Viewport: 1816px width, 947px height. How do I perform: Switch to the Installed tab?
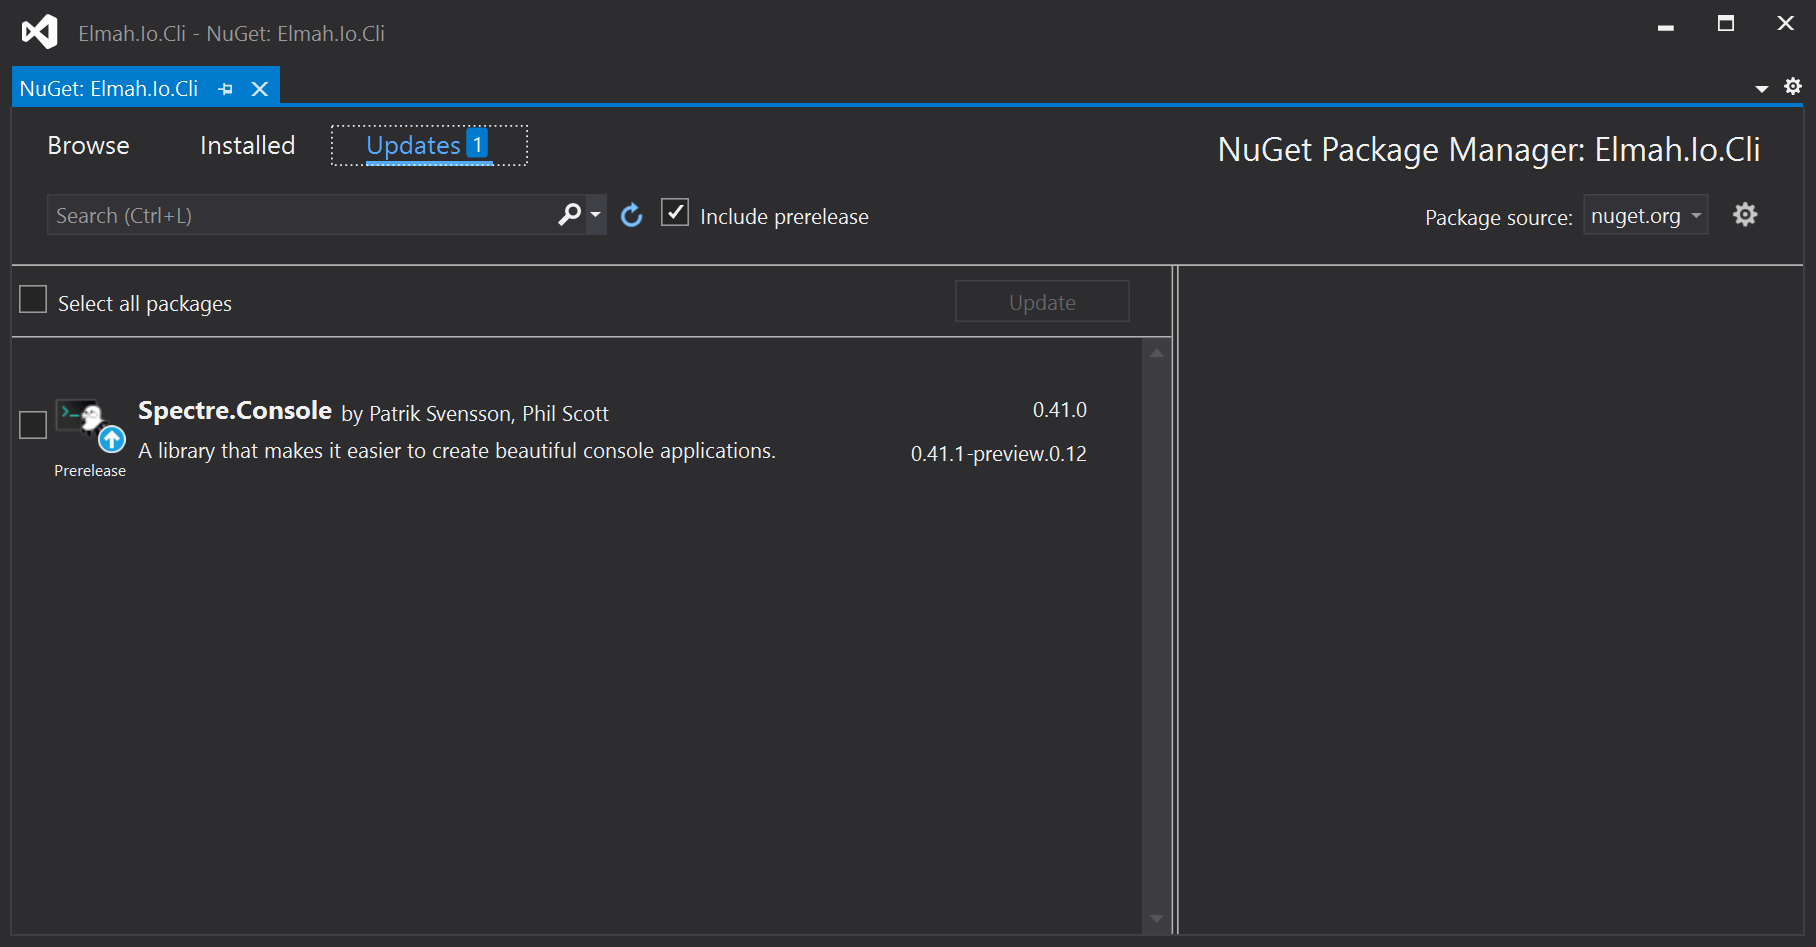247,145
